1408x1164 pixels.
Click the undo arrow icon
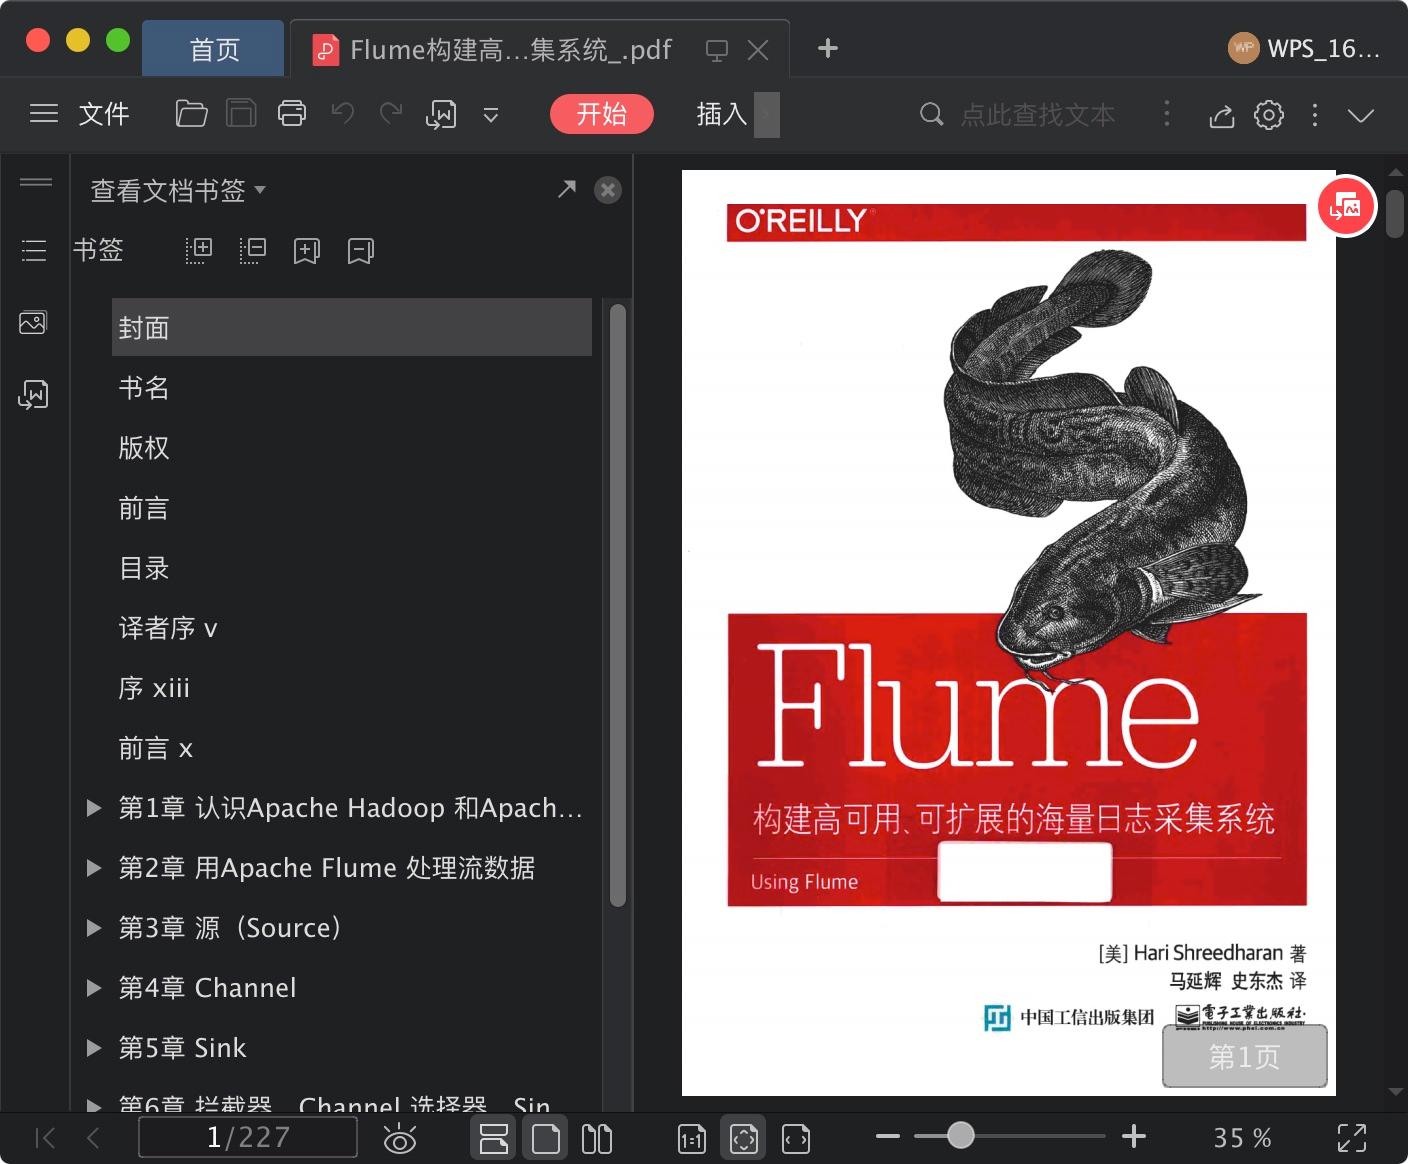tap(343, 114)
